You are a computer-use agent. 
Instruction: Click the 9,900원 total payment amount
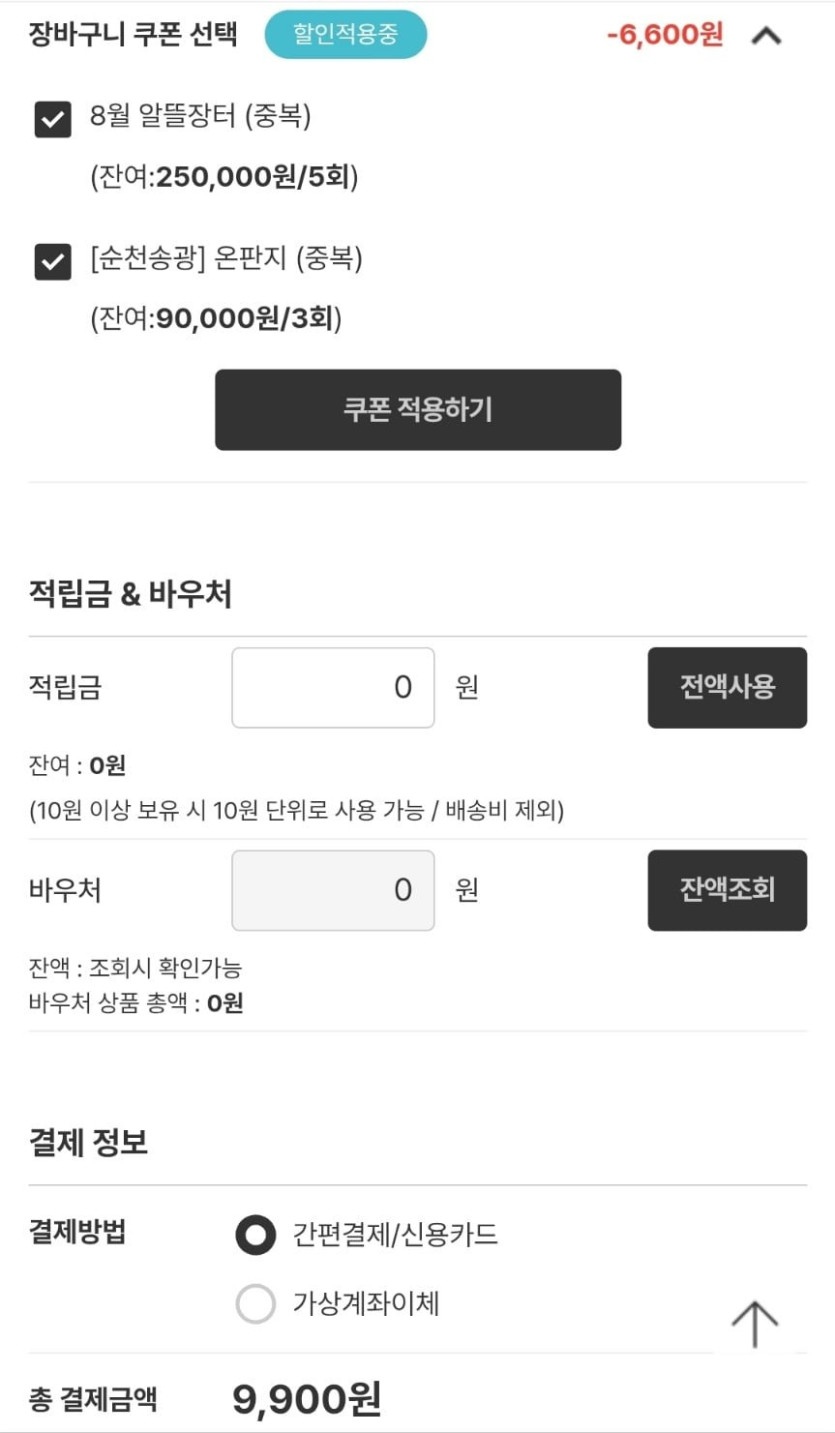(x=307, y=1400)
